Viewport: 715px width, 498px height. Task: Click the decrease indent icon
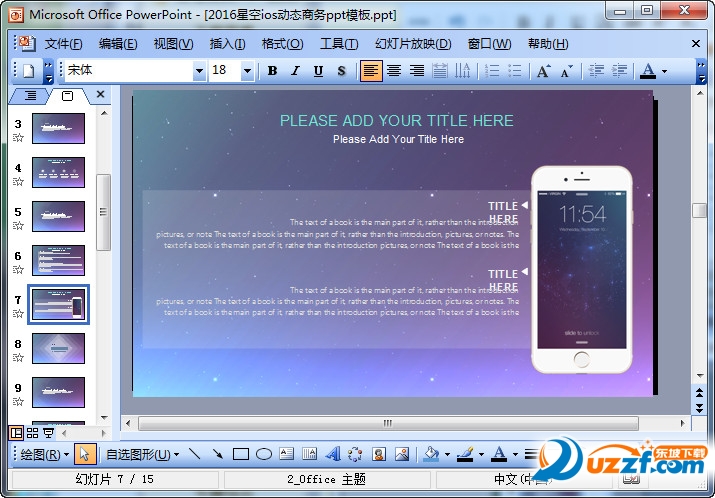pyautogui.click(x=596, y=71)
